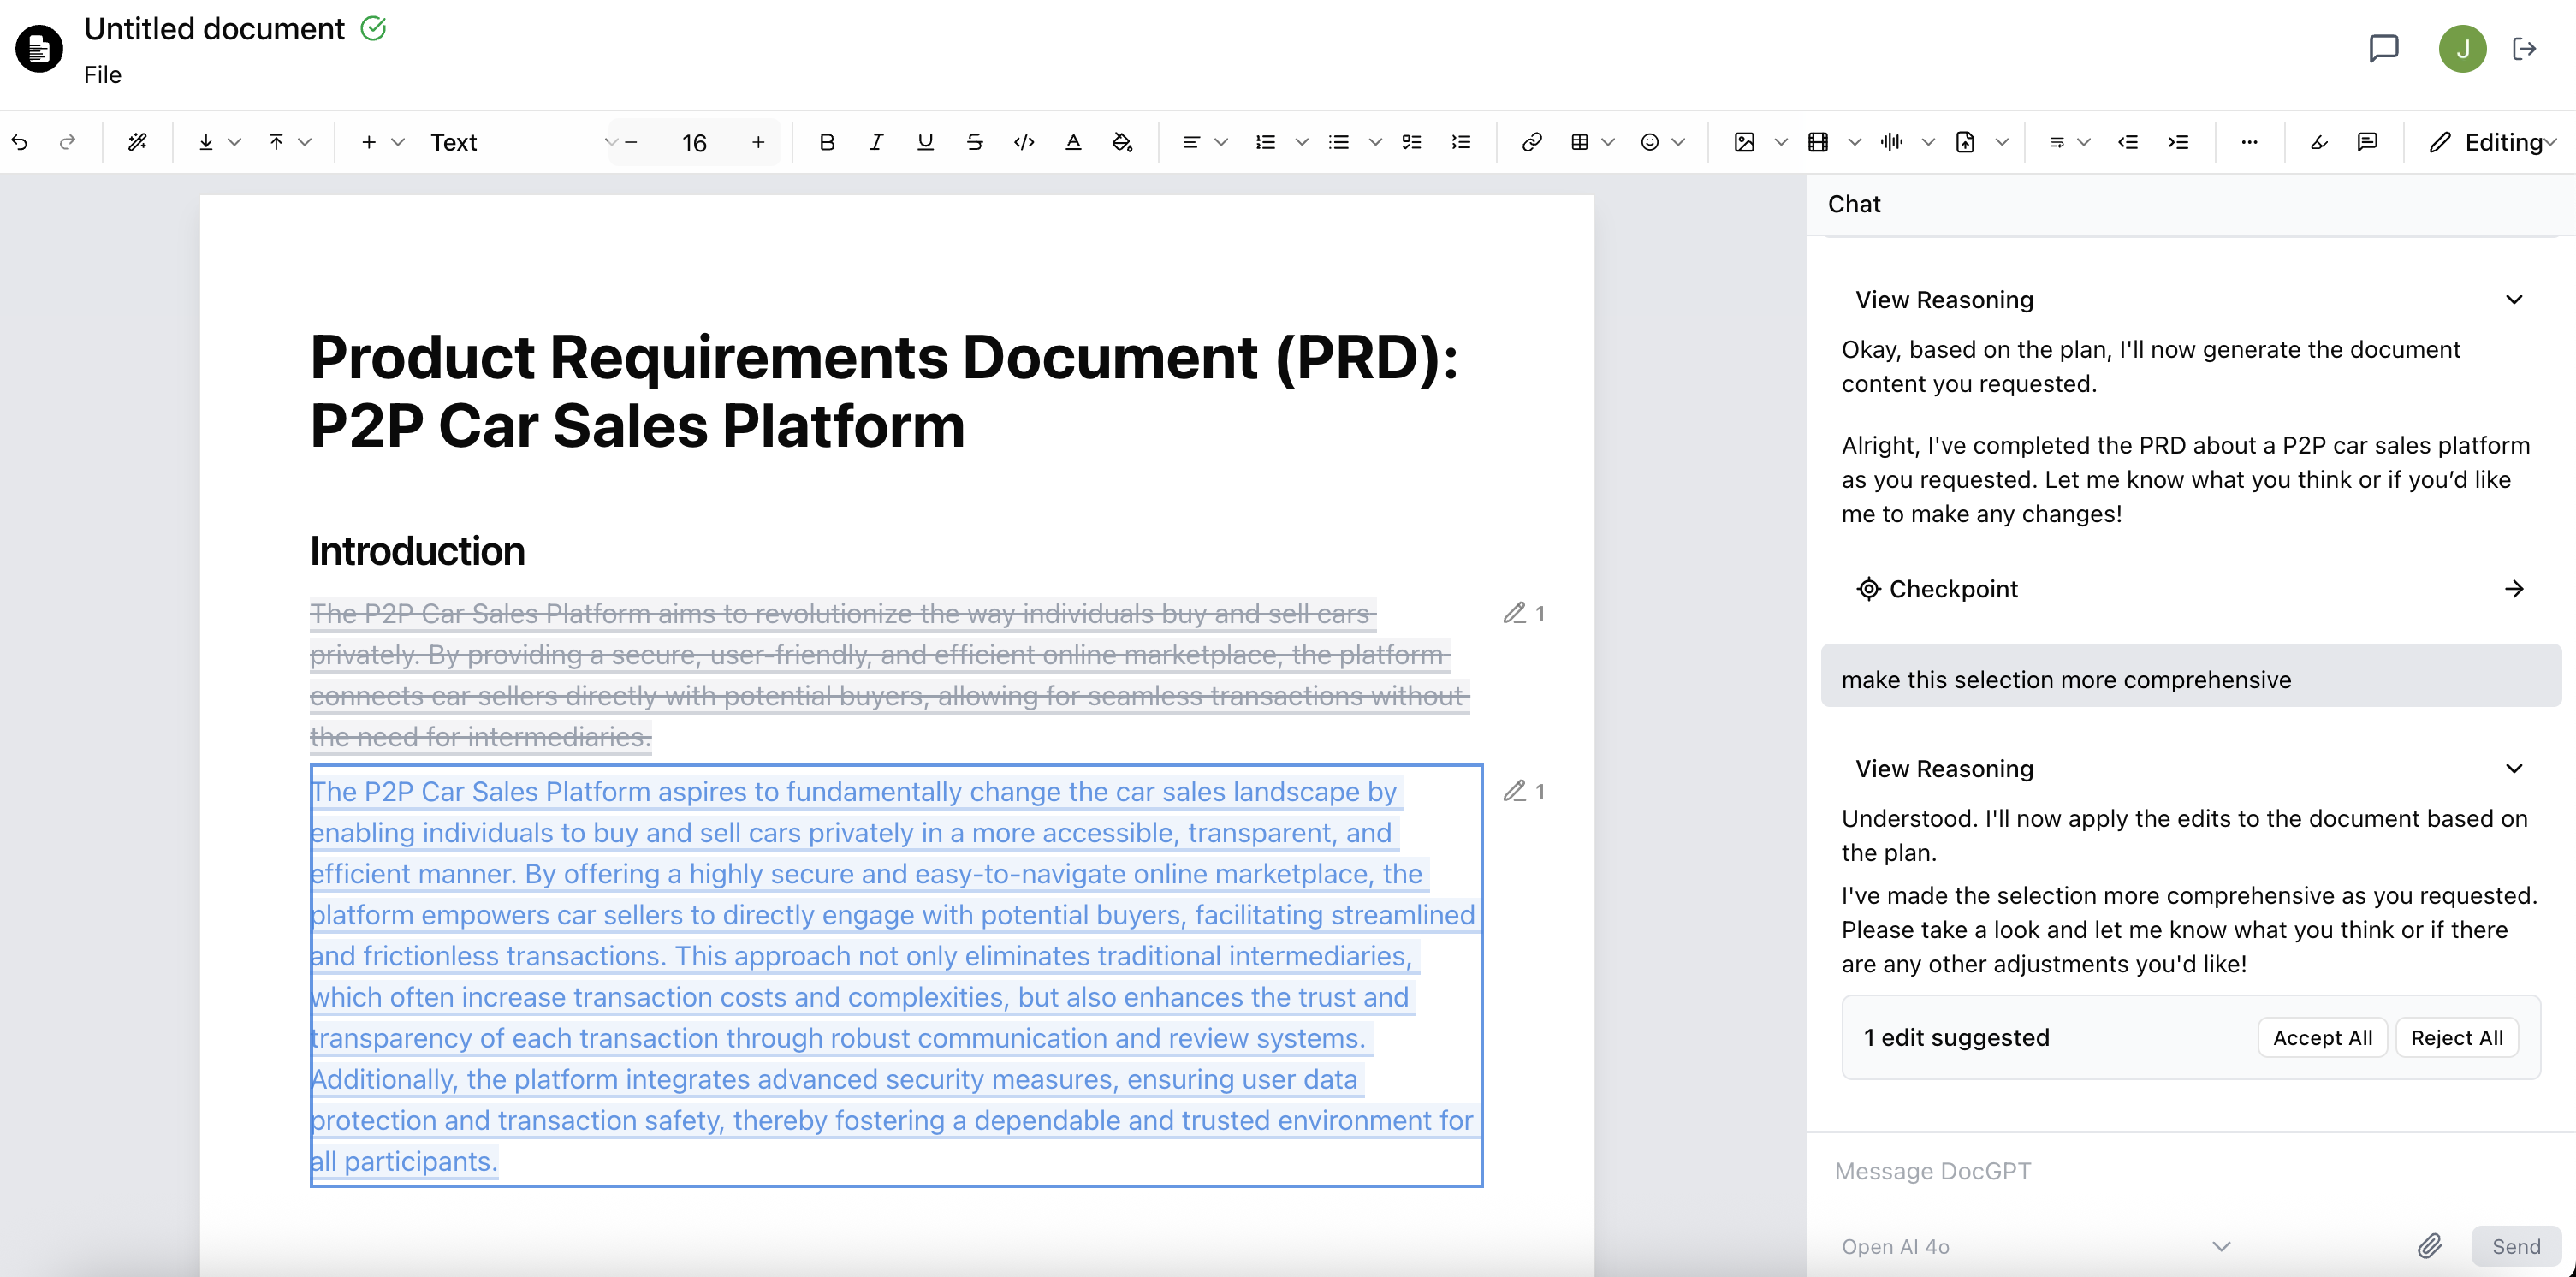Toggle italic formatting
This screenshot has height=1277, width=2576.
tap(875, 142)
